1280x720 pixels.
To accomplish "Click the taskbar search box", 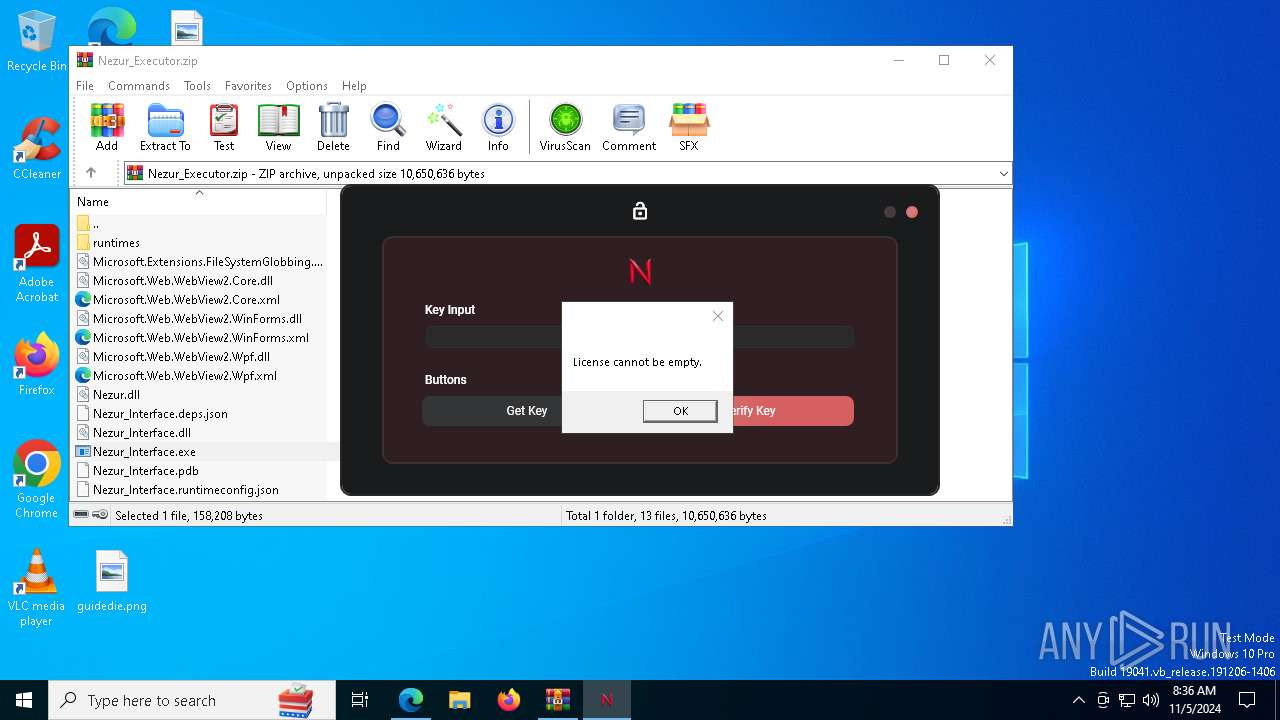I will 192,700.
